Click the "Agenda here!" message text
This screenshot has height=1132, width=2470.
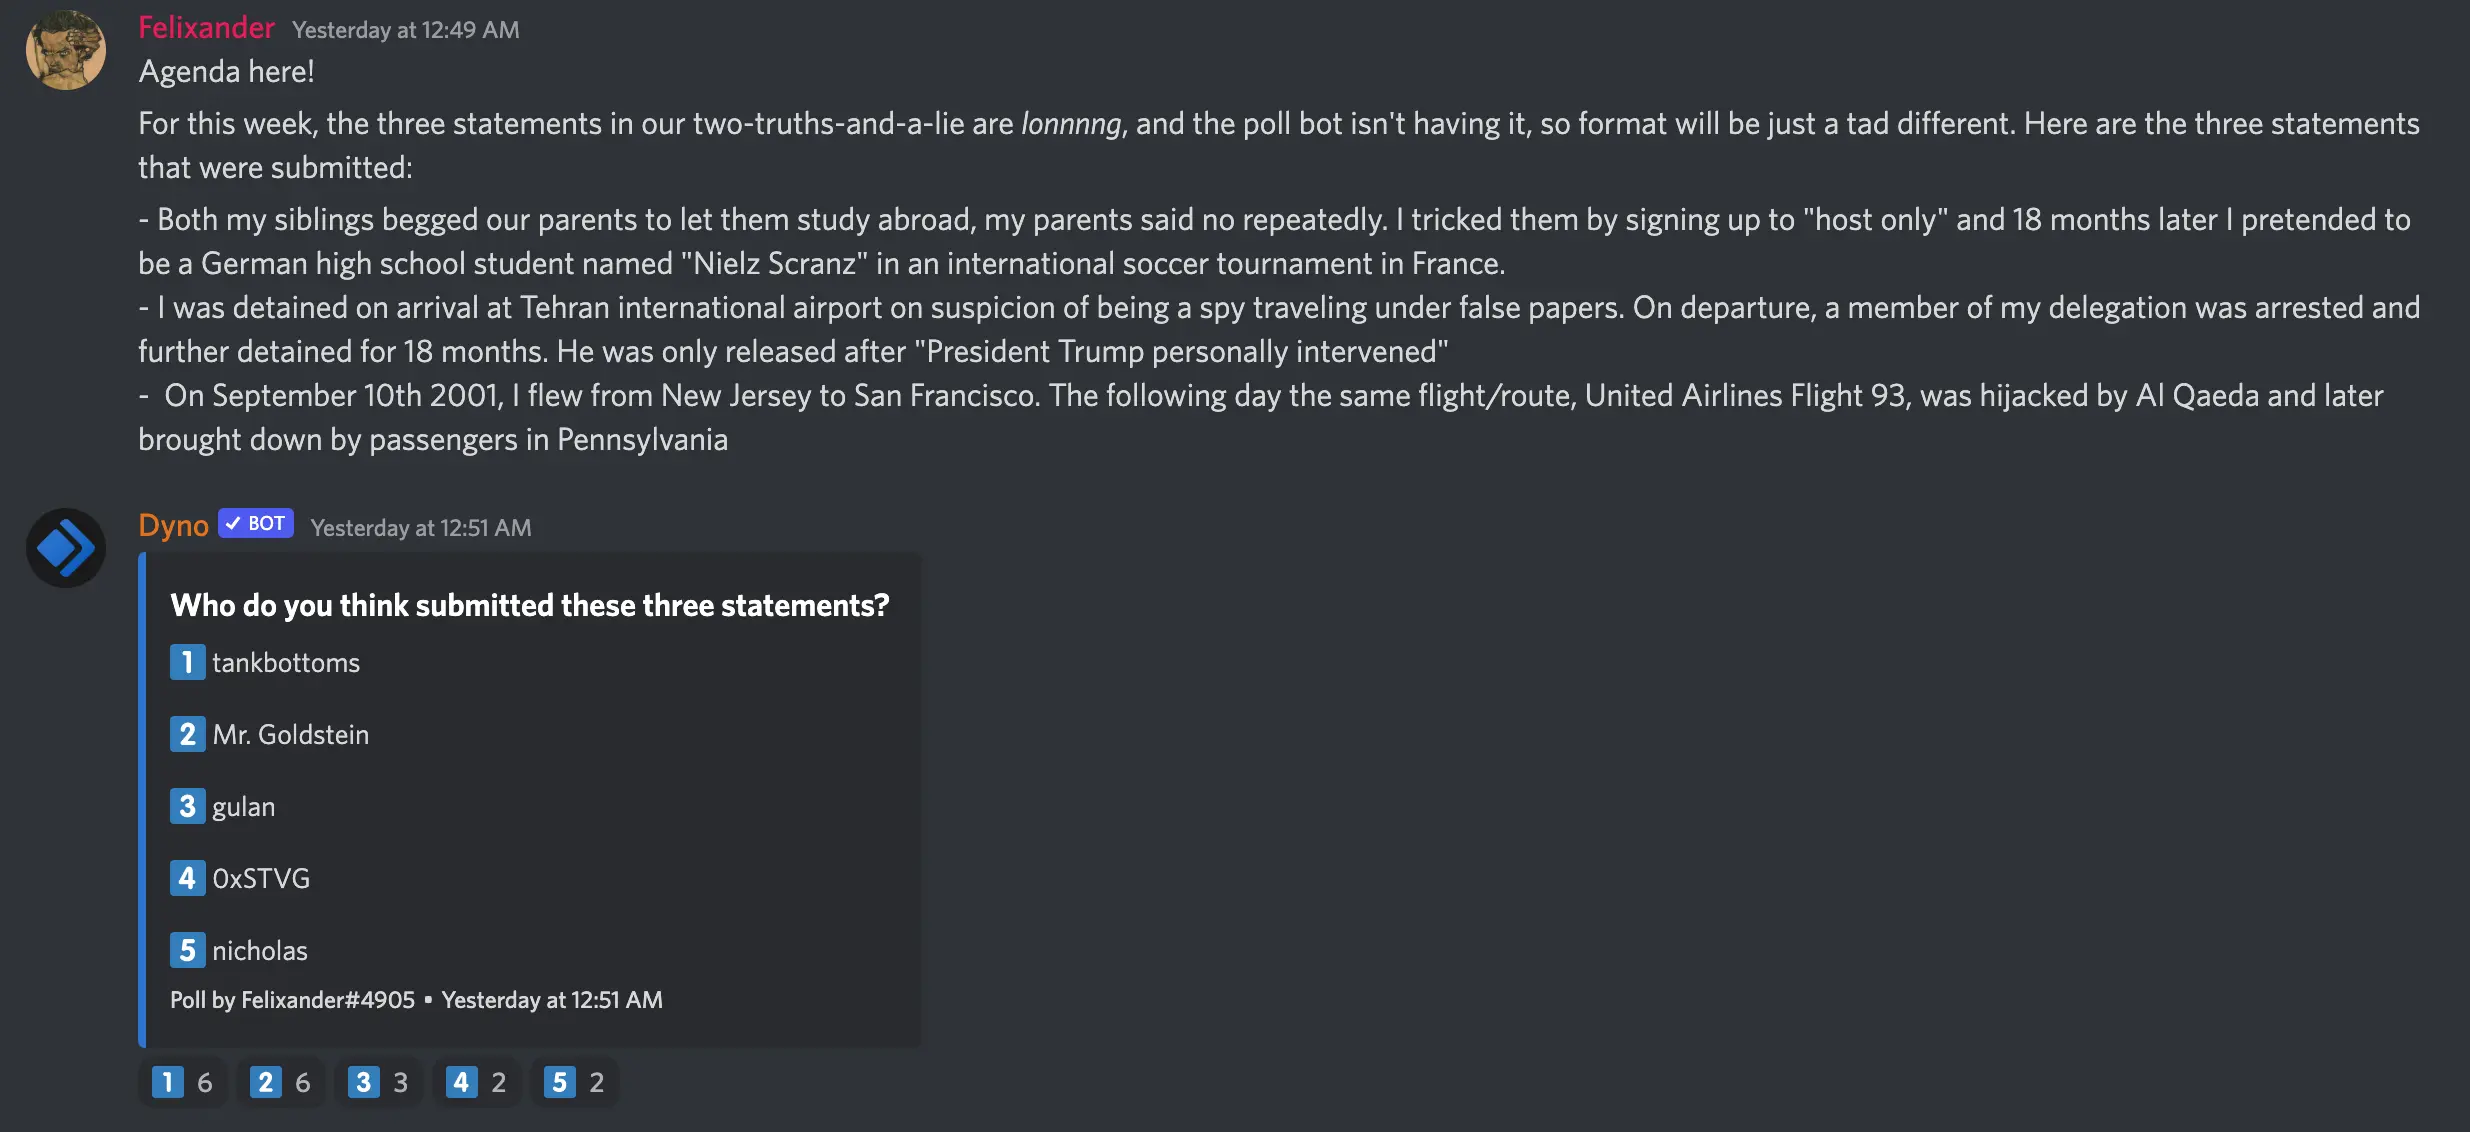point(226,72)
